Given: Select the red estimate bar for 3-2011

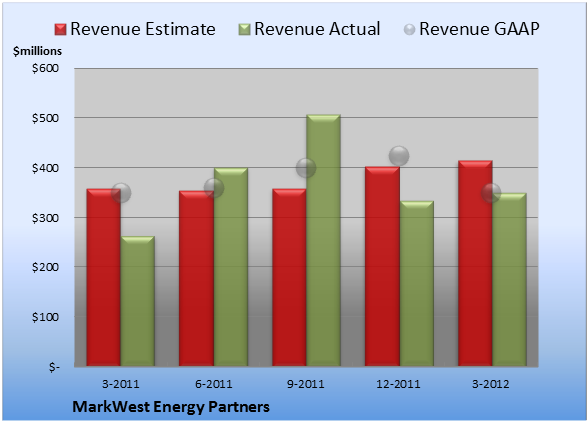Looking at the screenshot, I should coord(104,278).
